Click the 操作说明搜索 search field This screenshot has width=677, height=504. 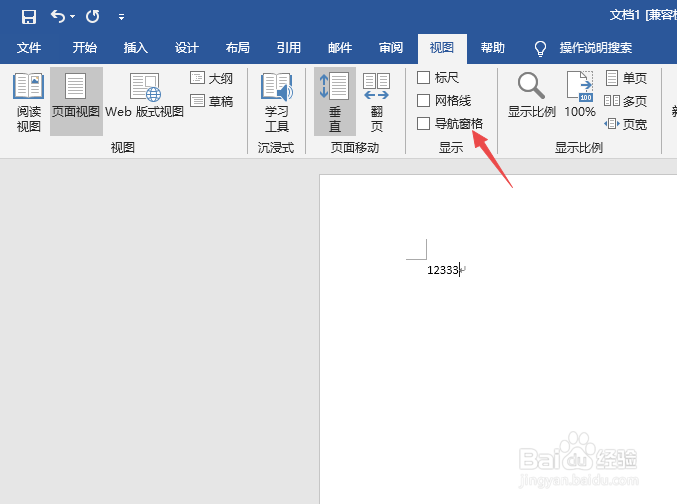(596, 48)
